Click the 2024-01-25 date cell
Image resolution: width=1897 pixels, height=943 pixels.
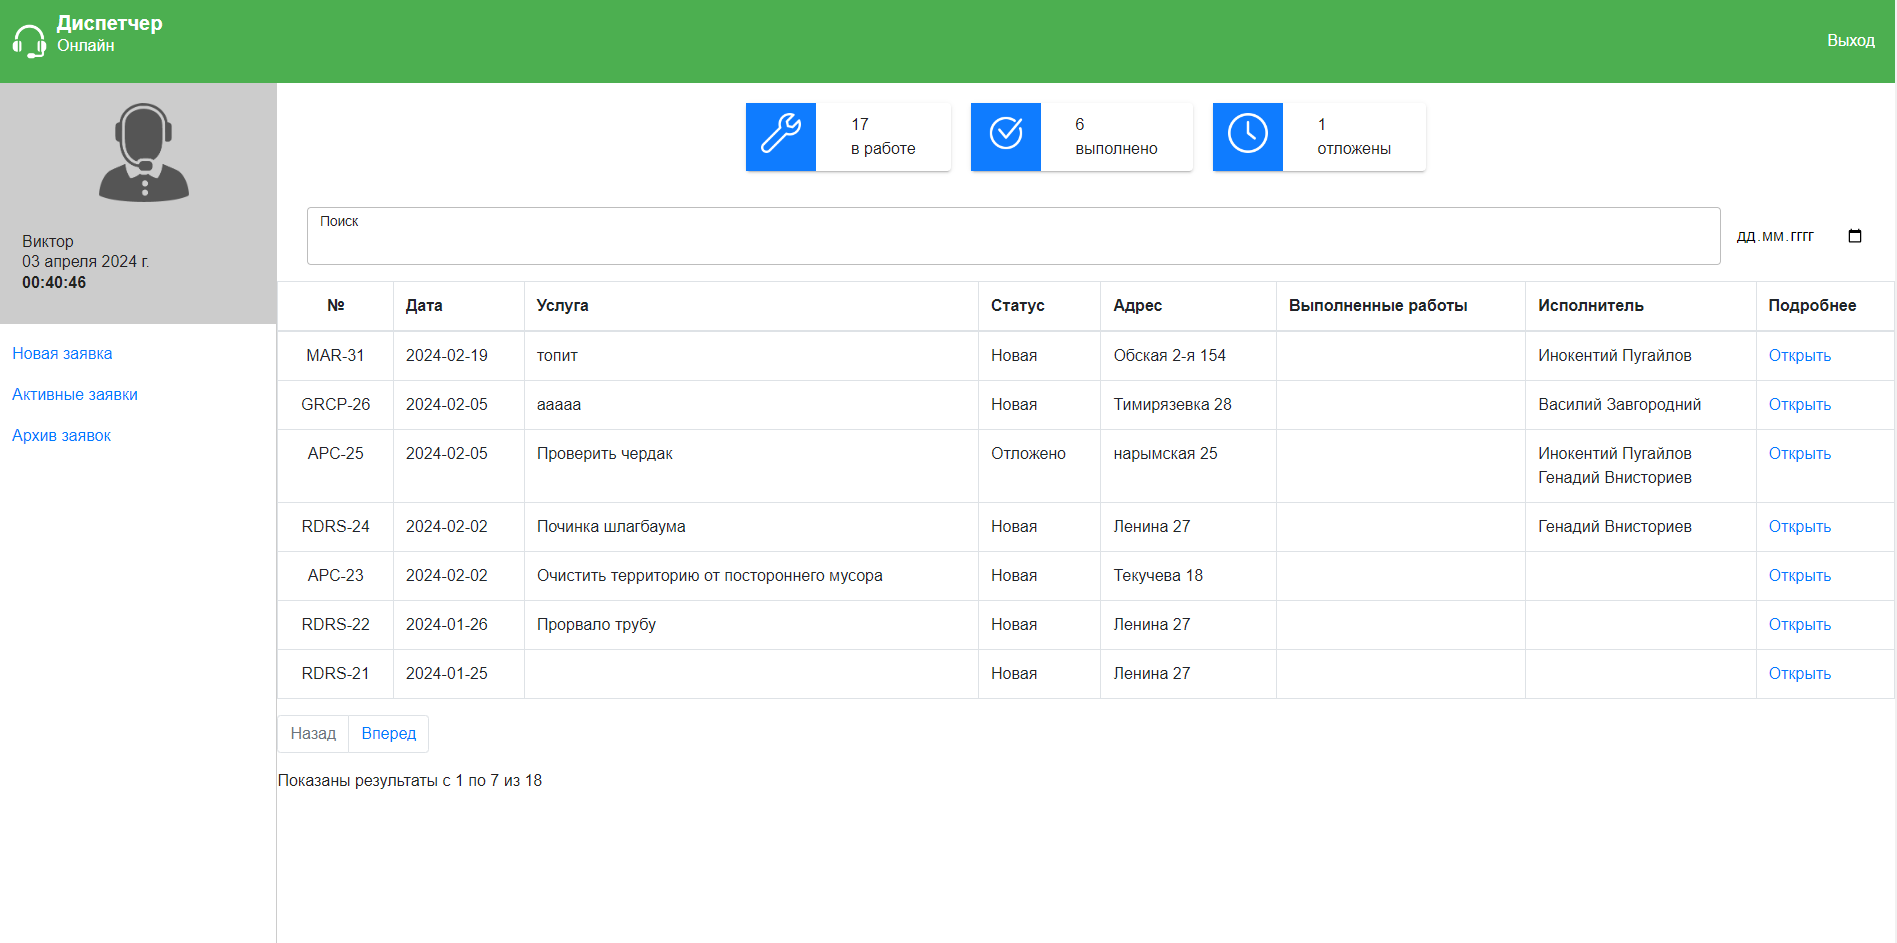[459, 673]
